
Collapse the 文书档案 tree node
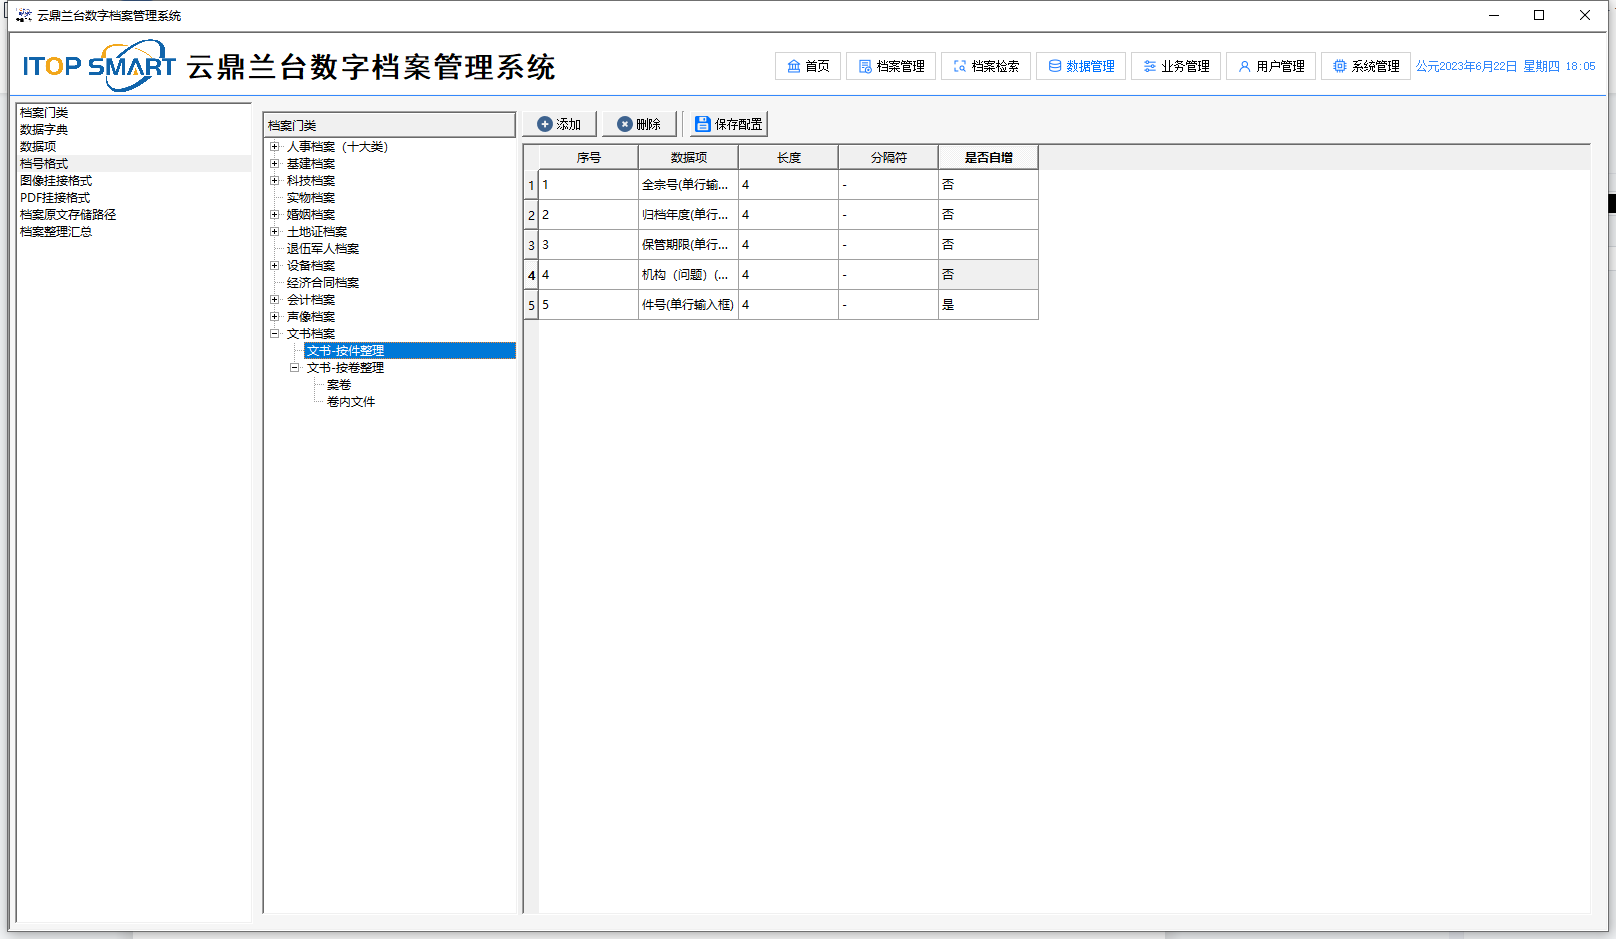point(274,334)
